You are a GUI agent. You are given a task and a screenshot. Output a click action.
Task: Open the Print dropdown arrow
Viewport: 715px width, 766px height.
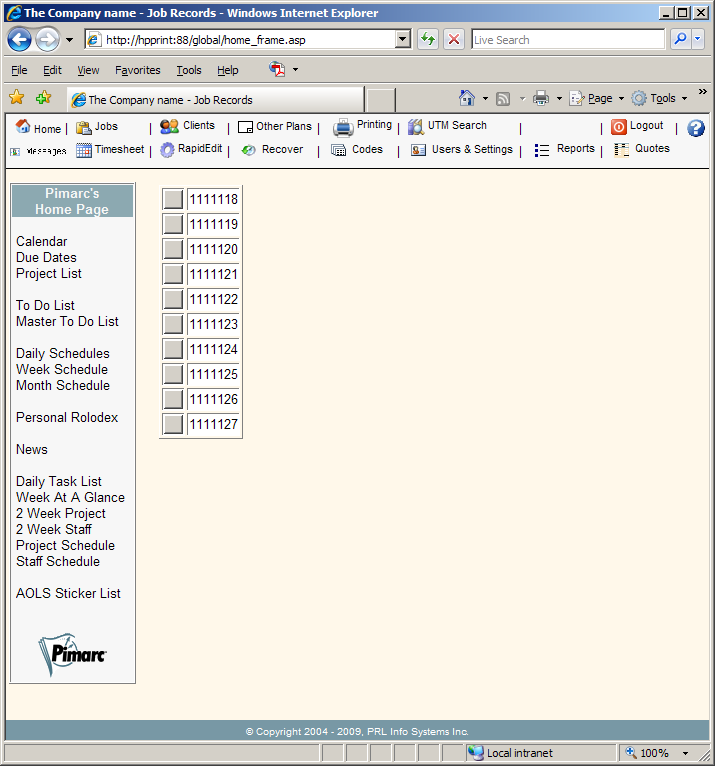pos(559,99)
